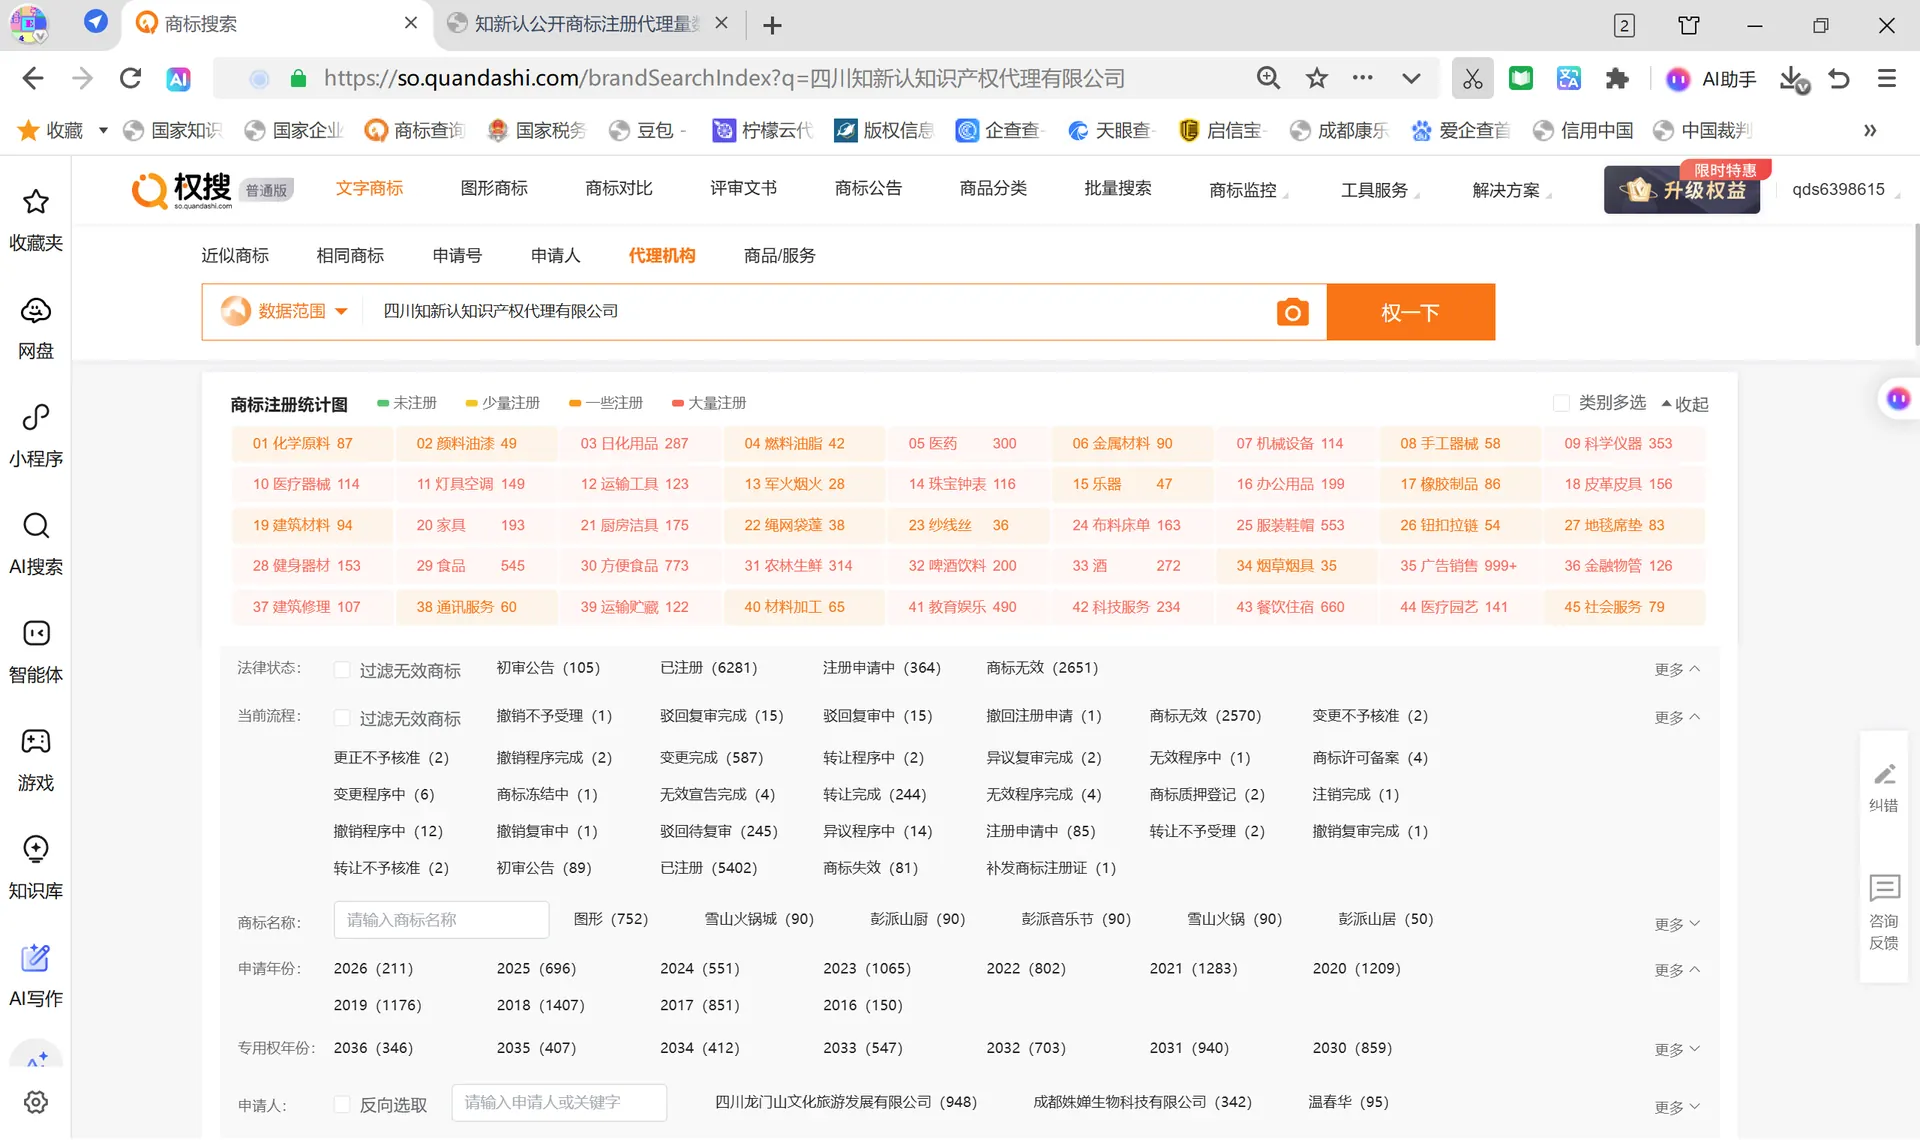Open a new browser tab

pos(772,25)
